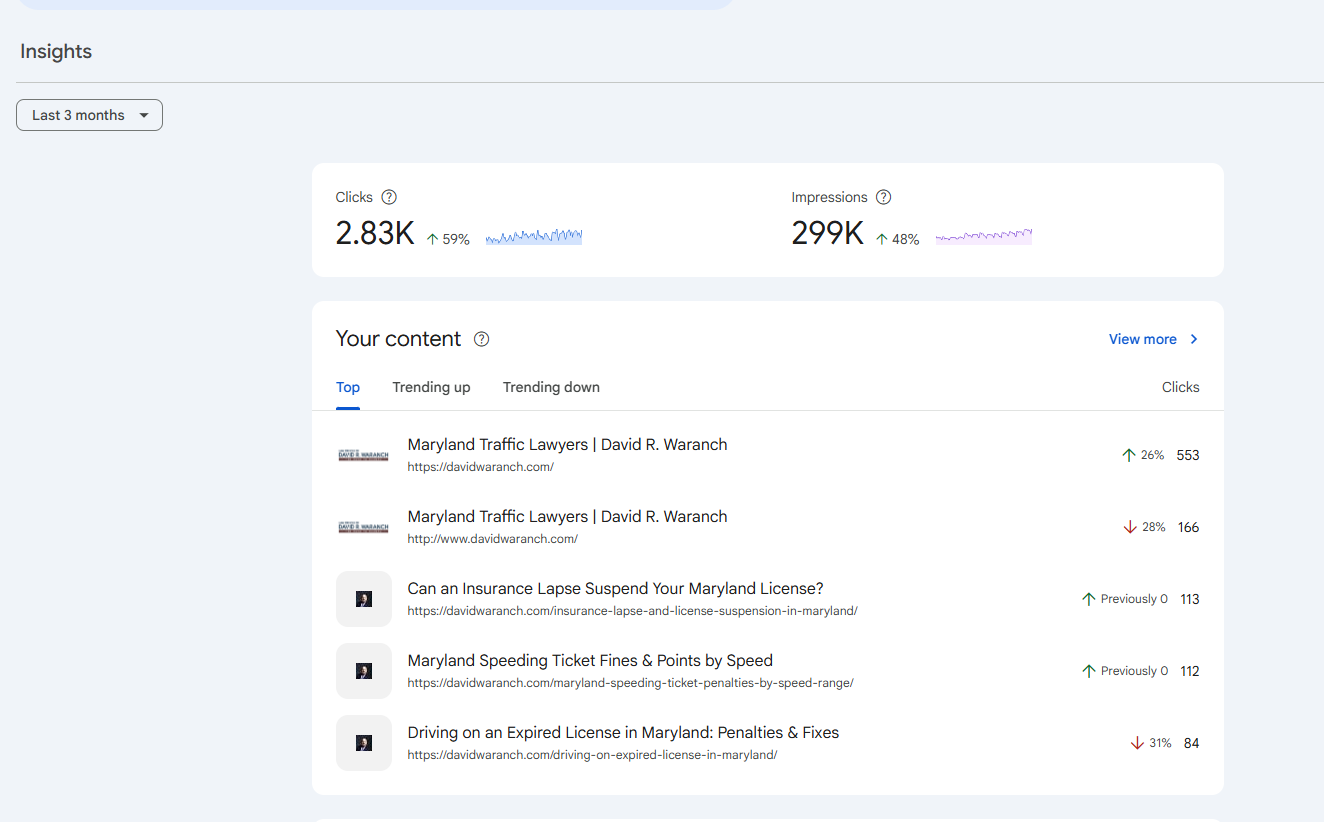Click the https://davidwaranch.com/ URL text
Viewport: 1324px width, 822px height.
click(481, 467)
